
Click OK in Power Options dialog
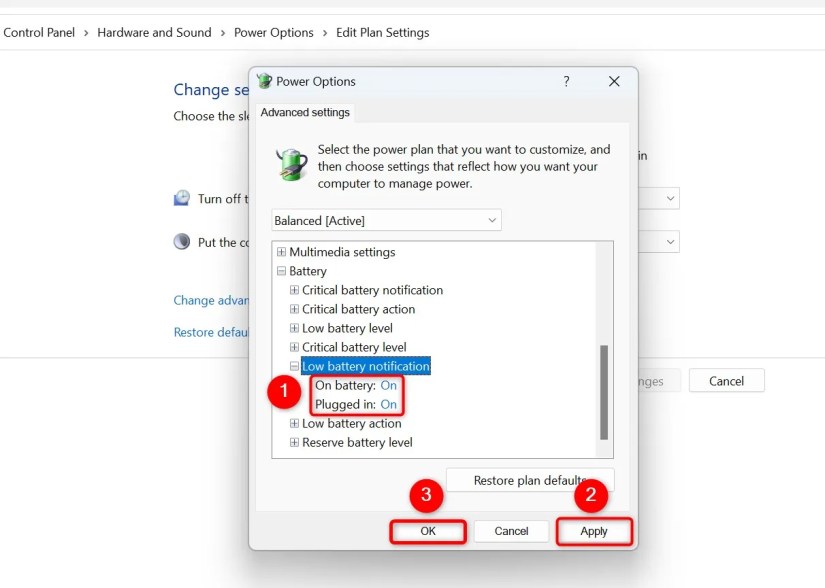tap(428, 531)
